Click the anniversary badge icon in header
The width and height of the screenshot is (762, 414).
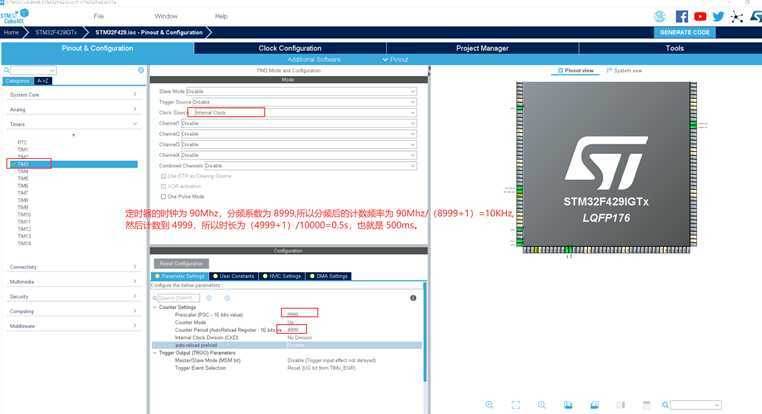click(x=659, y=17)
